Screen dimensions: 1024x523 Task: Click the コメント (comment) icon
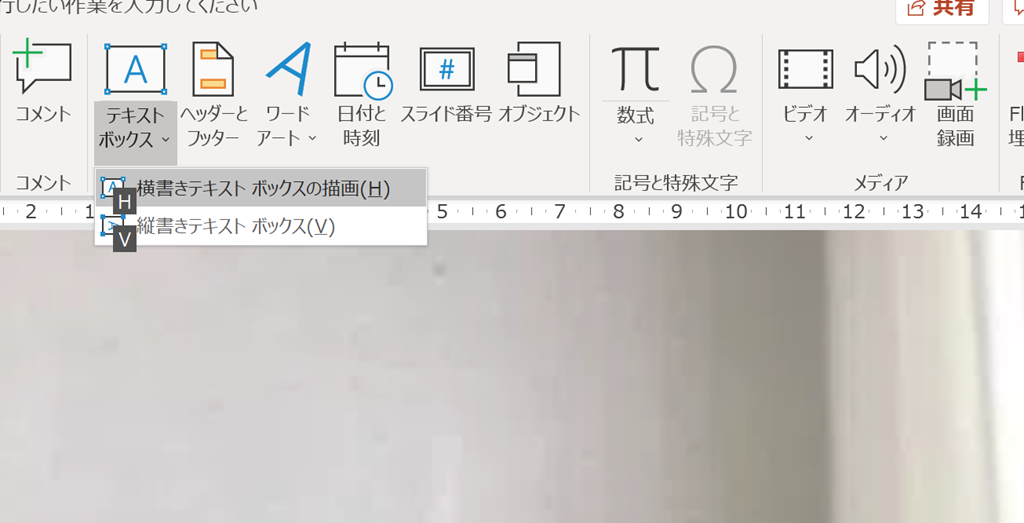coord(43,68)
